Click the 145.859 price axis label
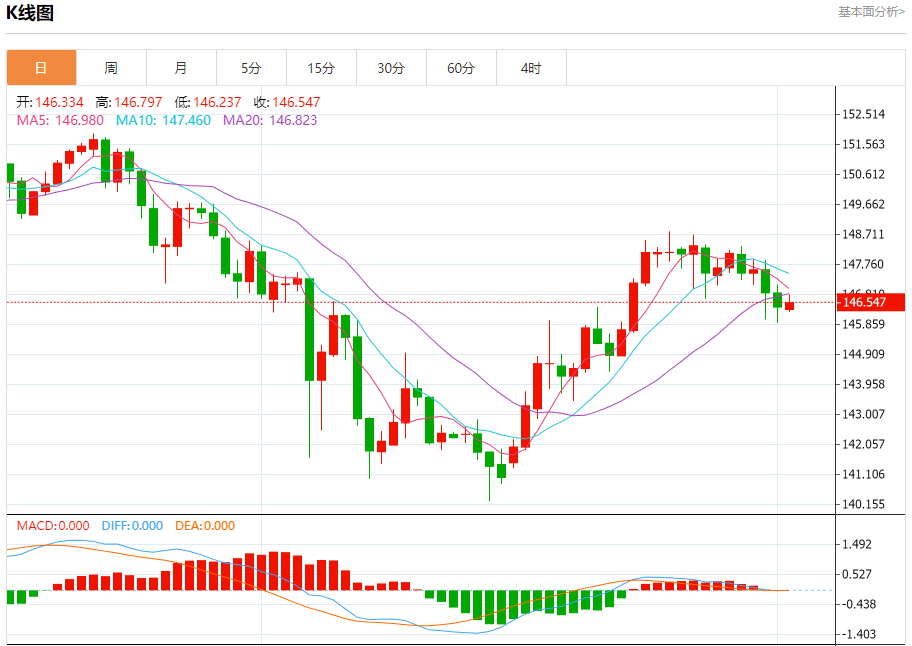 (x=864, y=324)
